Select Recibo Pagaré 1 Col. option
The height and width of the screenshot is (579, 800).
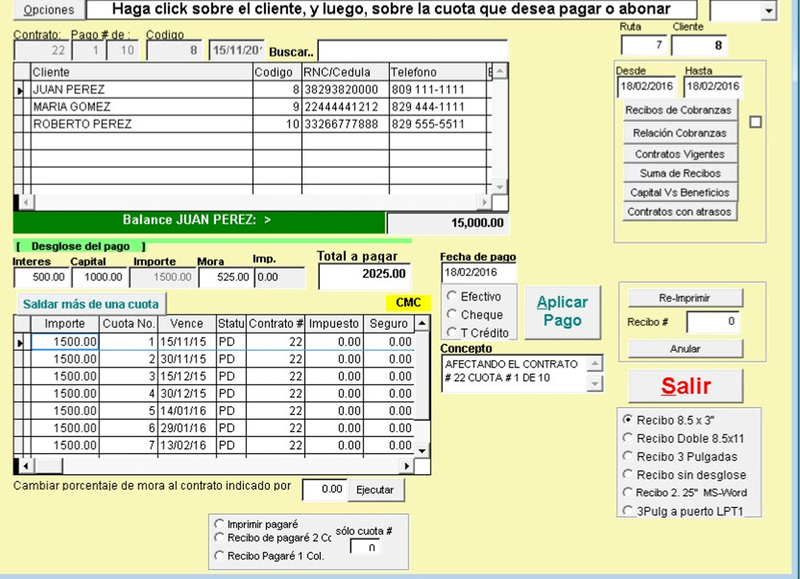pyautogui.click(x=269, y=556)
